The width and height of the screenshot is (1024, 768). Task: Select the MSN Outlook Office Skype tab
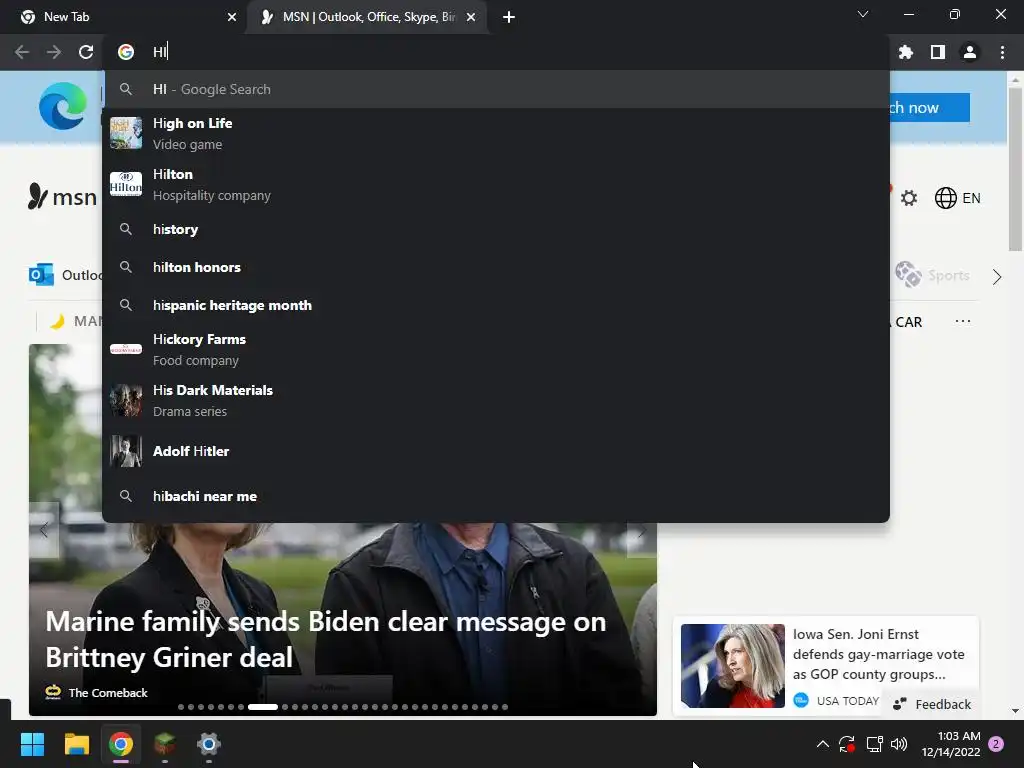368,17
